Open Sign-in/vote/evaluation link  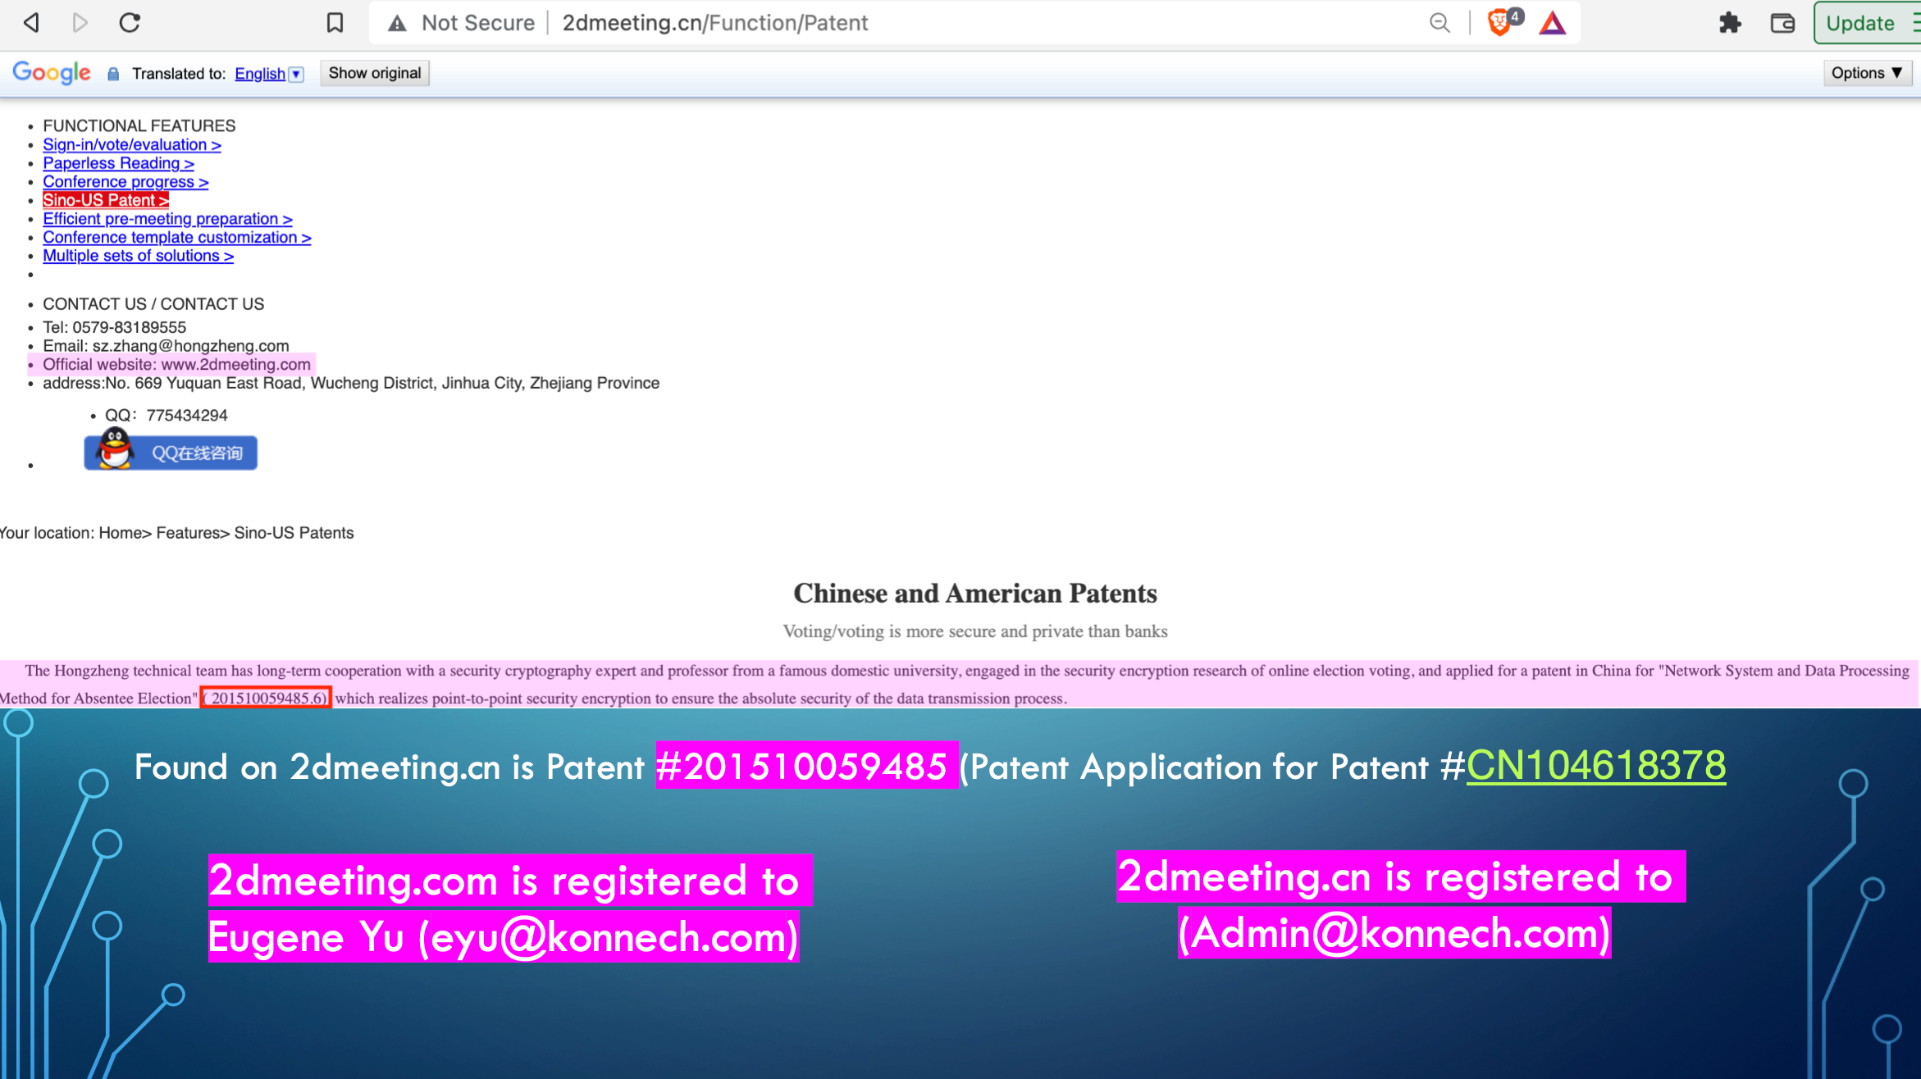tap(132, 145)
